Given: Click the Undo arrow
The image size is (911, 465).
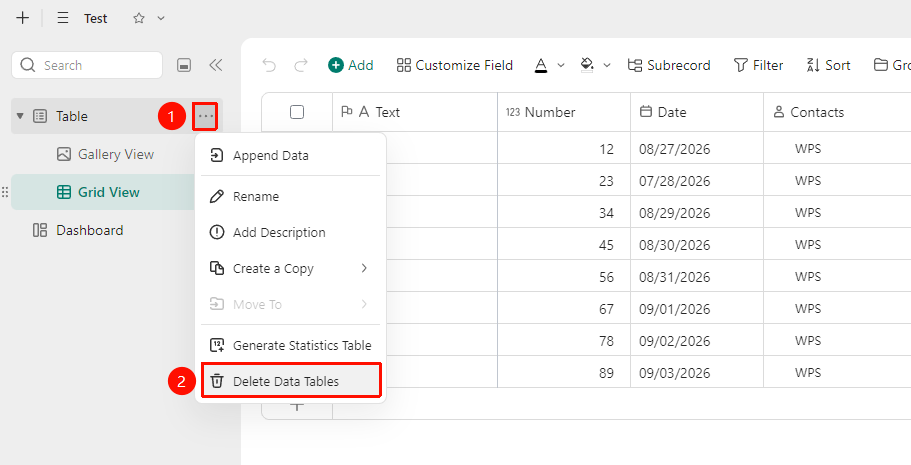Looking at the screenshot, I should tap(269, 65).
